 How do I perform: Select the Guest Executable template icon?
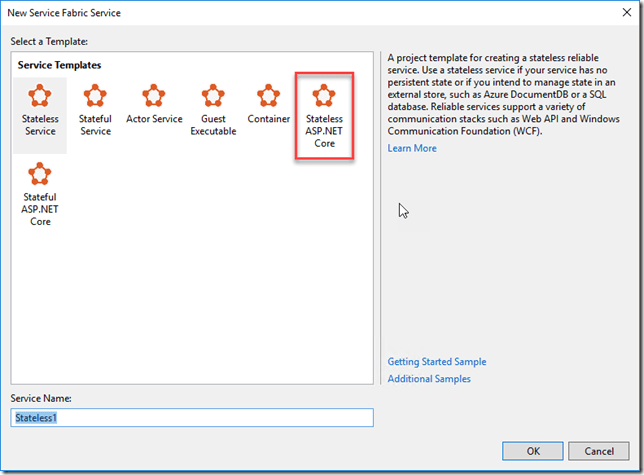pos(213,97)
